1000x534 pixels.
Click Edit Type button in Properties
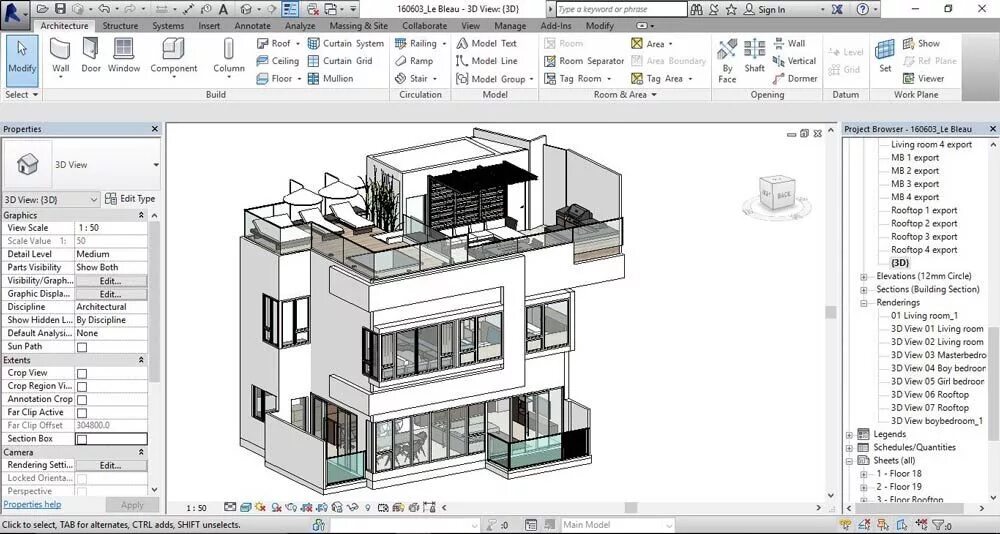(130, 199)
